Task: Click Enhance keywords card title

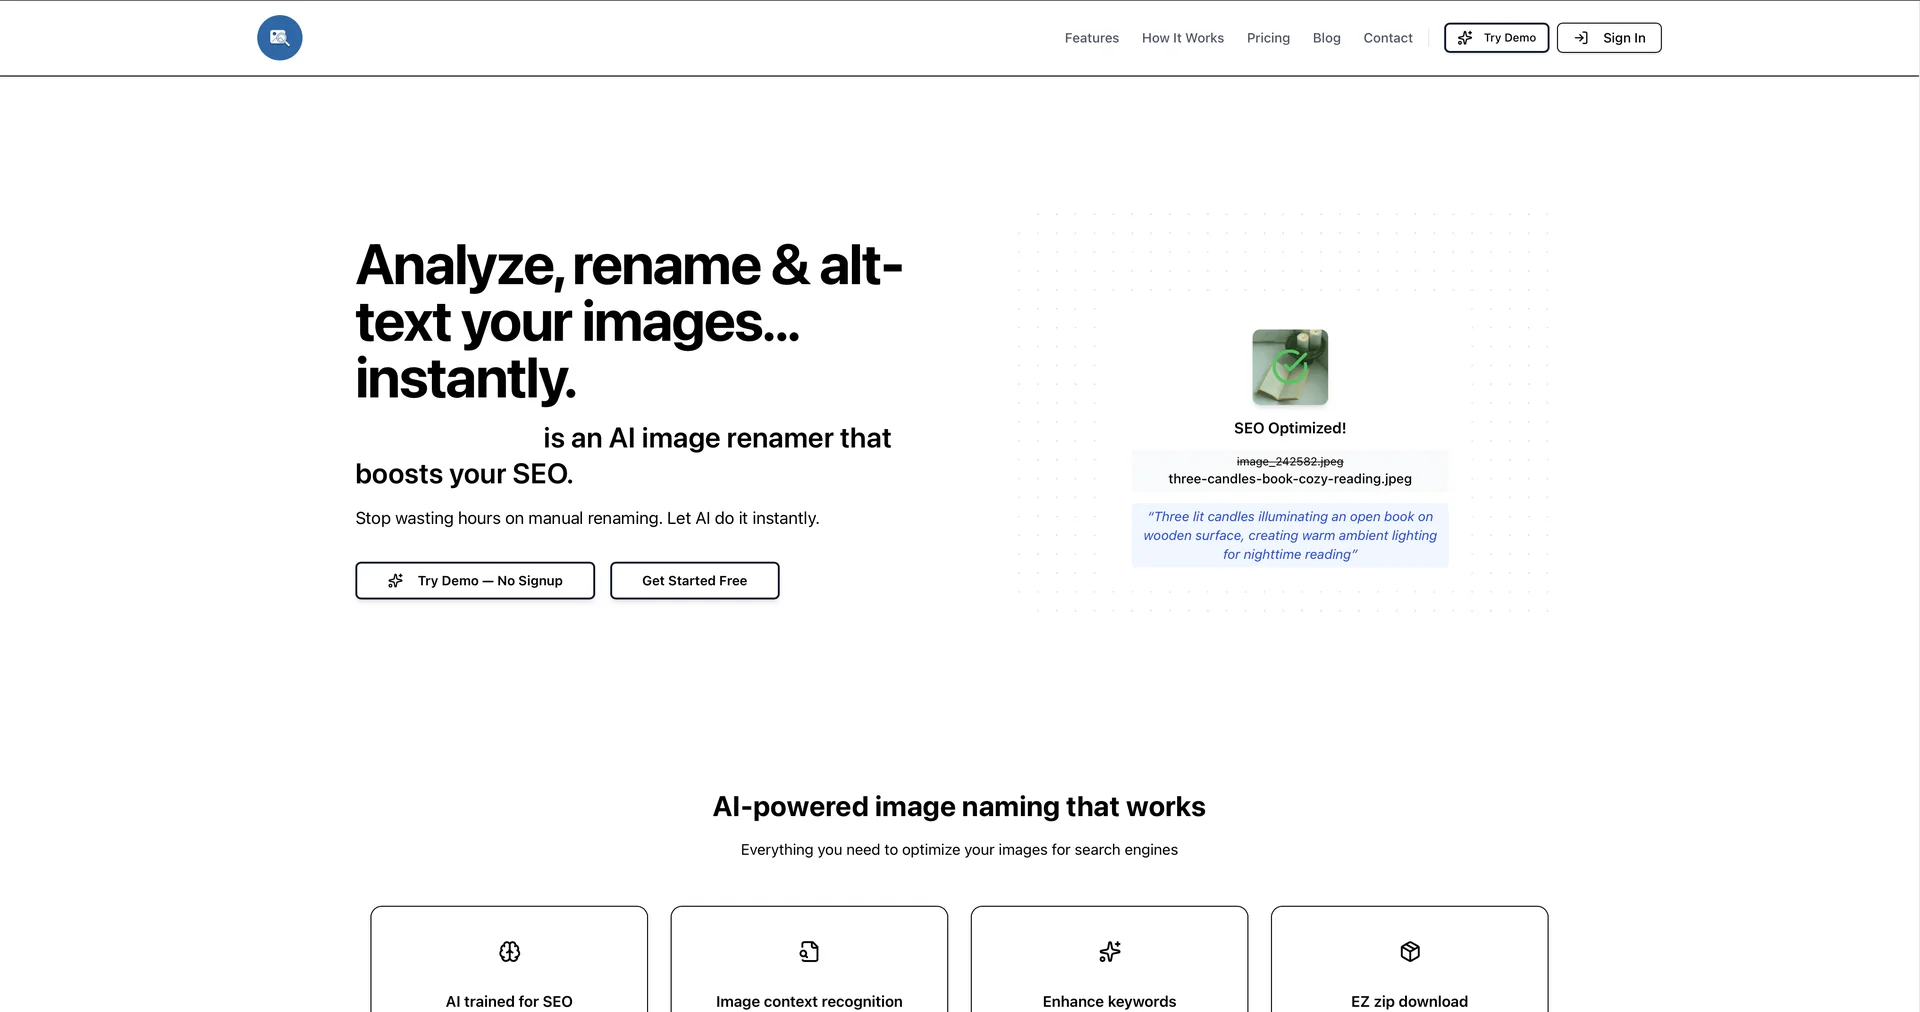Action: [1109, 1001]
